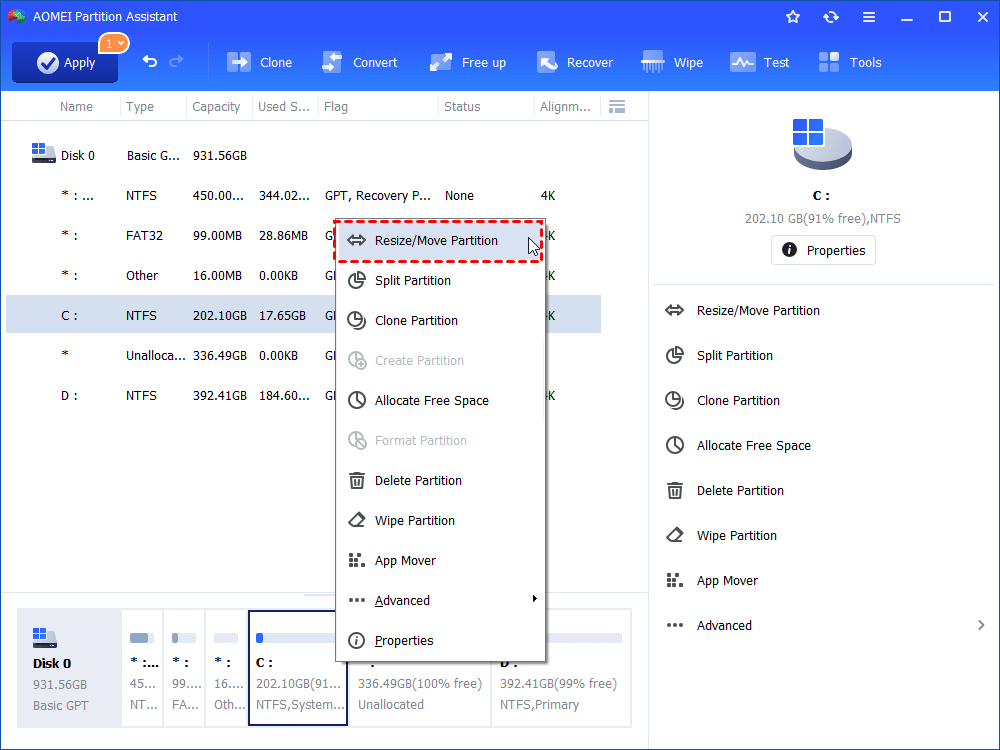This screenshot has height=750, width=1000.
Task: Select the 45... NT... partition block in disk map
Action: [x=142, y=668]
